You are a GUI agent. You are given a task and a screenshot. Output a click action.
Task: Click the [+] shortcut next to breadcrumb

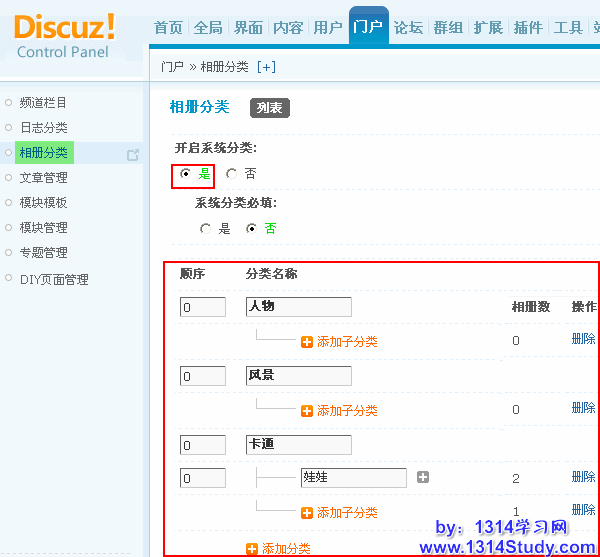tap(266, 67)
